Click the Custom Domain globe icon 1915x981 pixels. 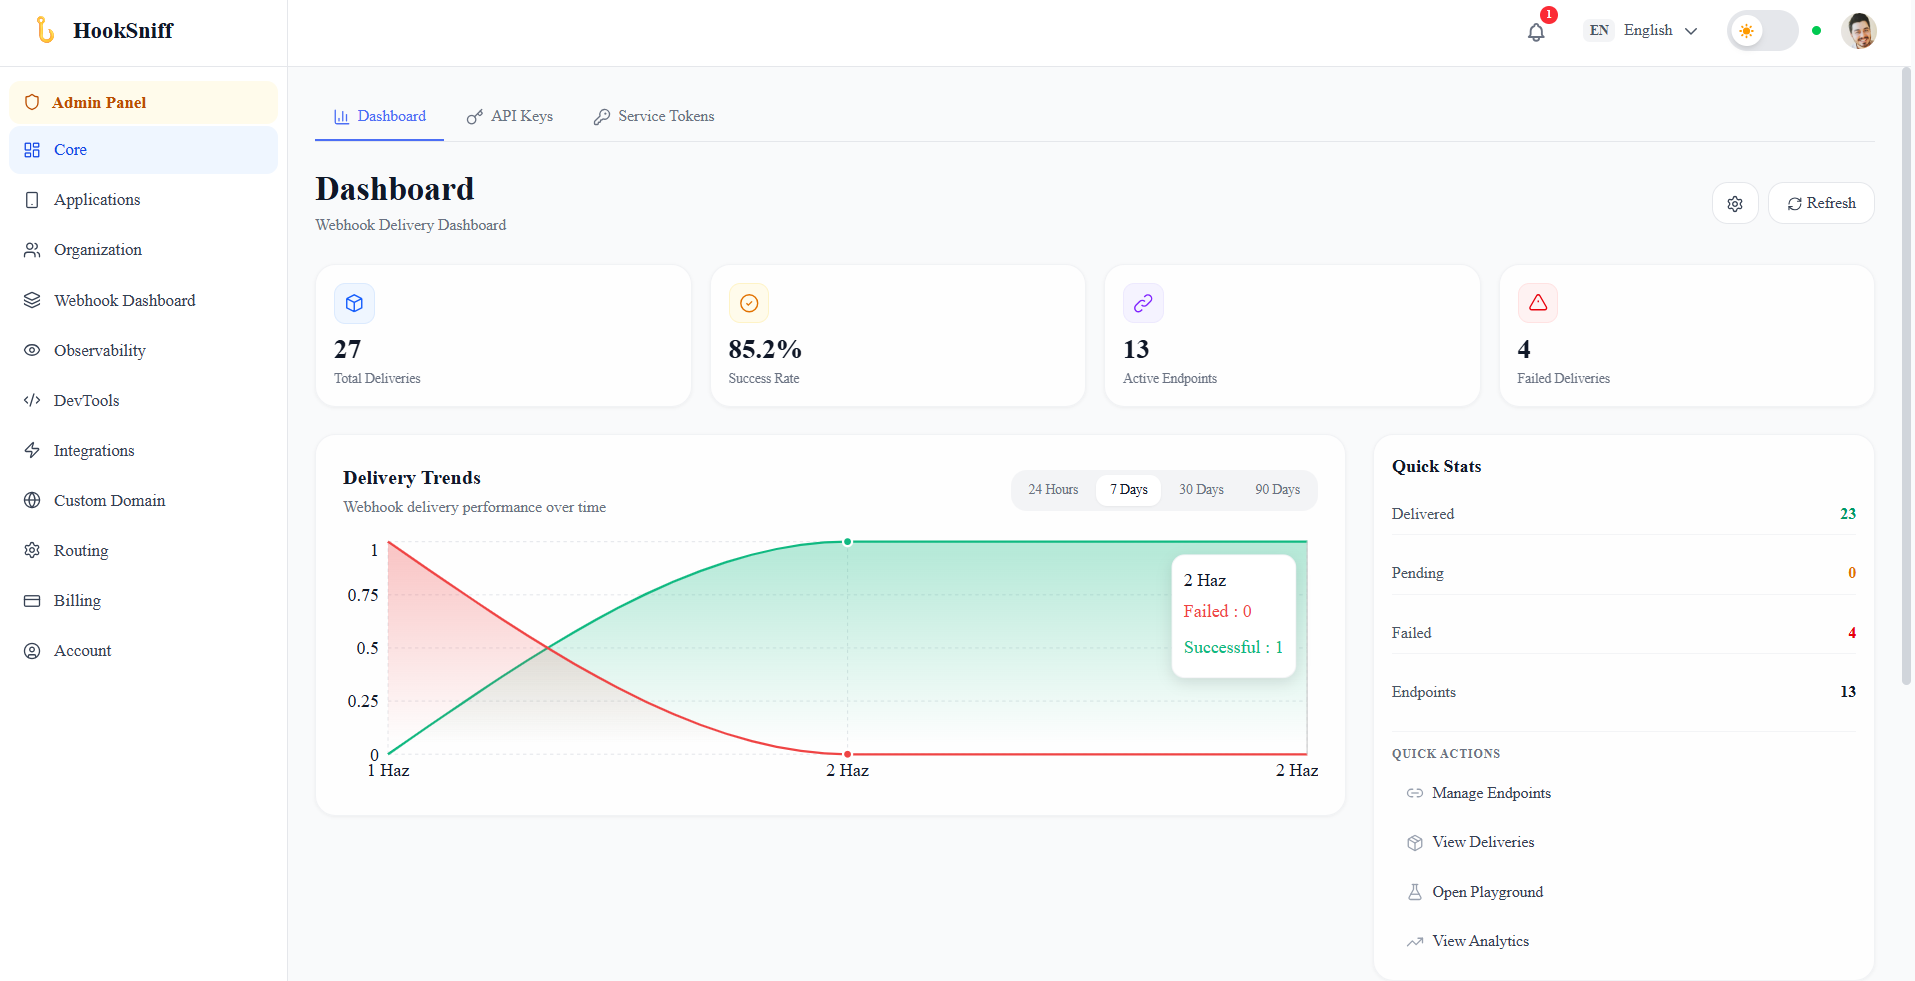click(32, 500)
